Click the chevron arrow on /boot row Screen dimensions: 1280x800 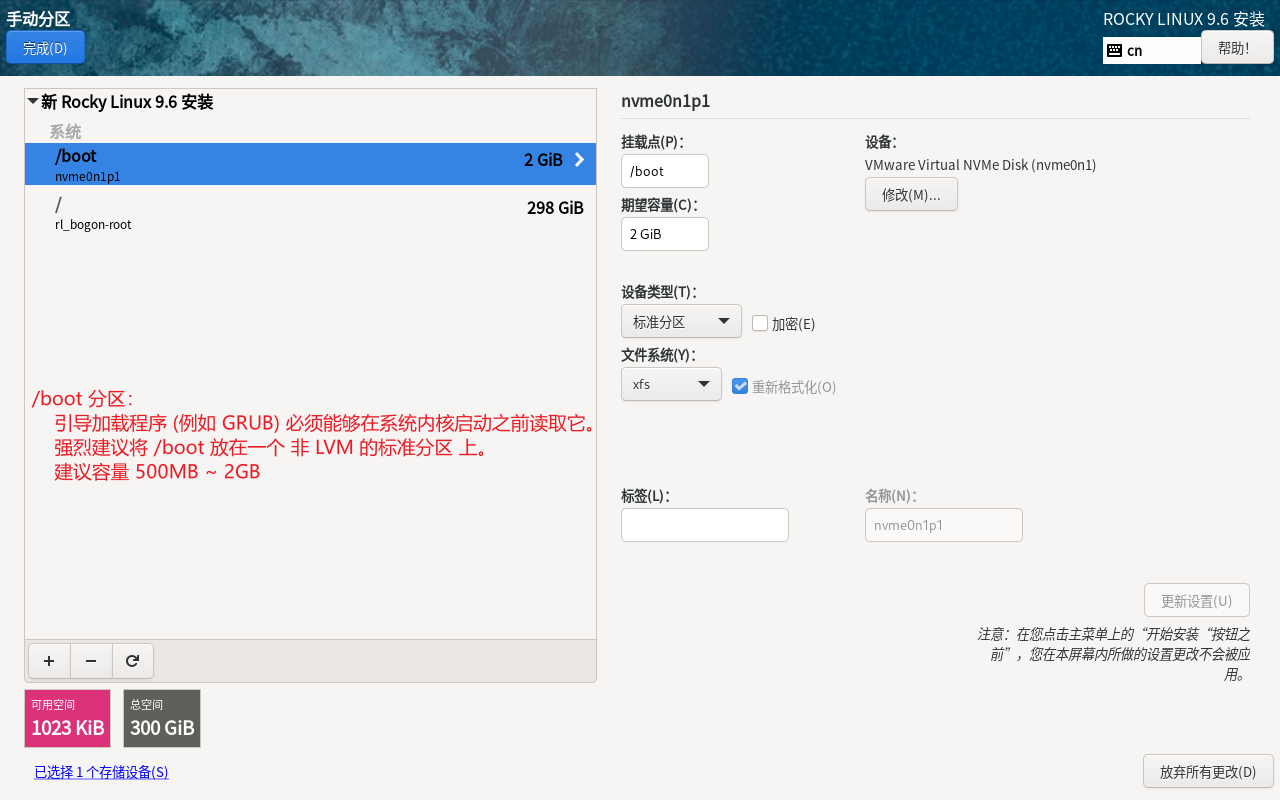point(579,160)
